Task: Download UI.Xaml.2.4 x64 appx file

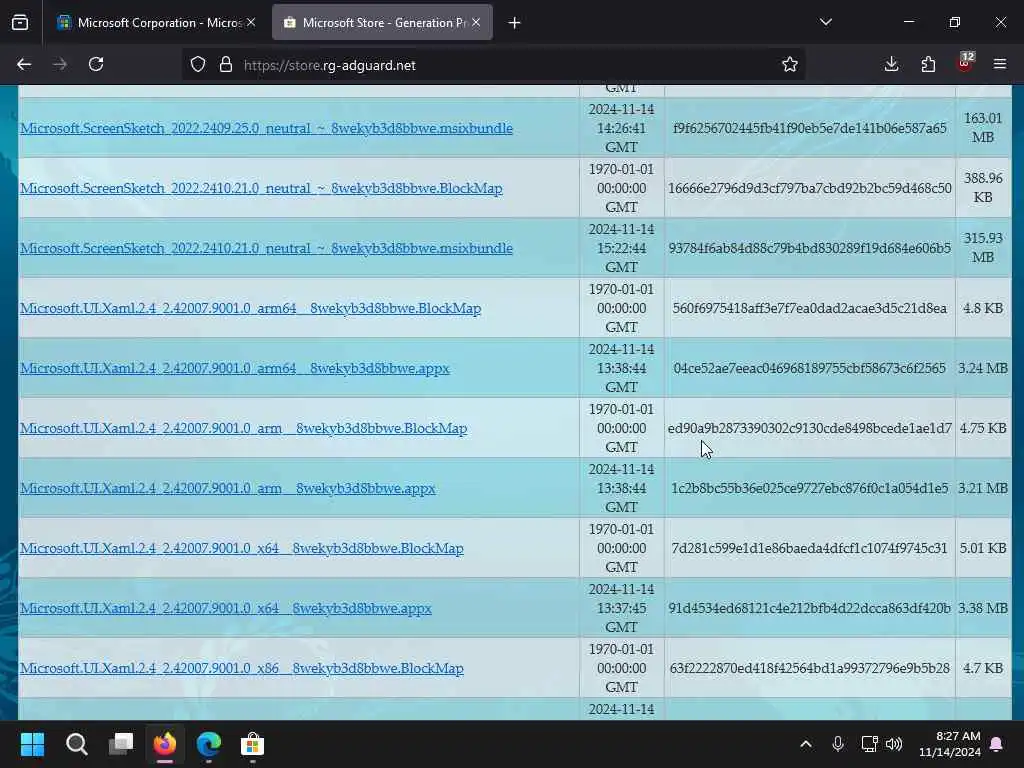Action: coord(225,609)
